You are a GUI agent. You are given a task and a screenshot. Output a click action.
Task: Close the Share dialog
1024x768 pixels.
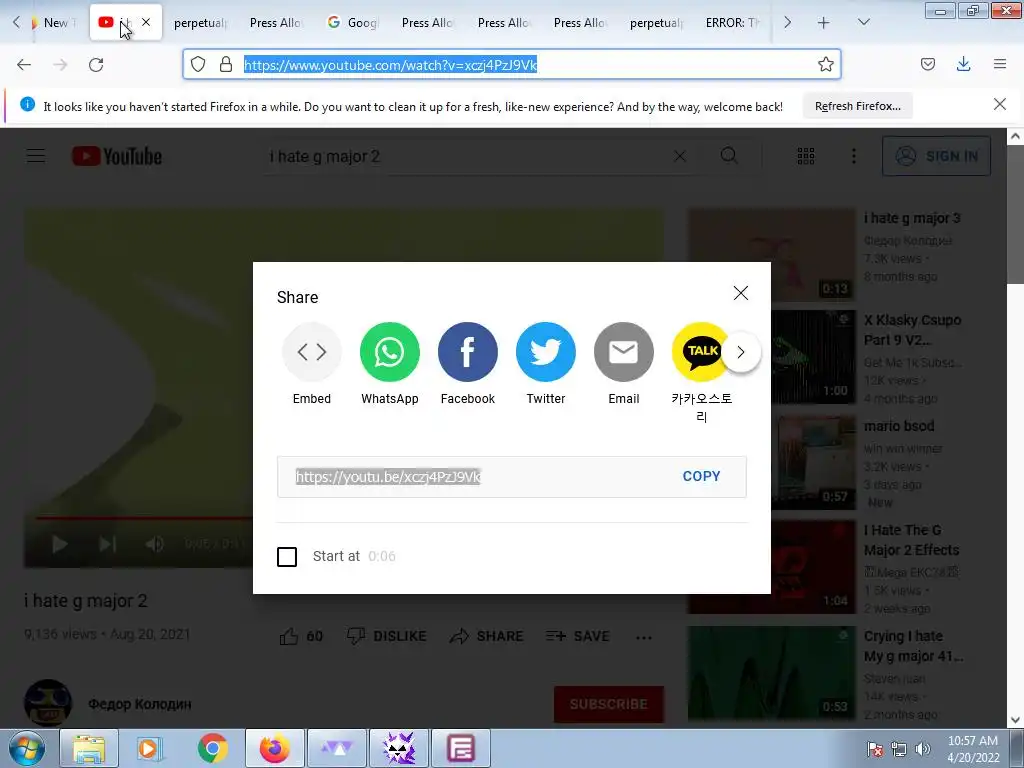pyautogui.click(x=741, y=293)
